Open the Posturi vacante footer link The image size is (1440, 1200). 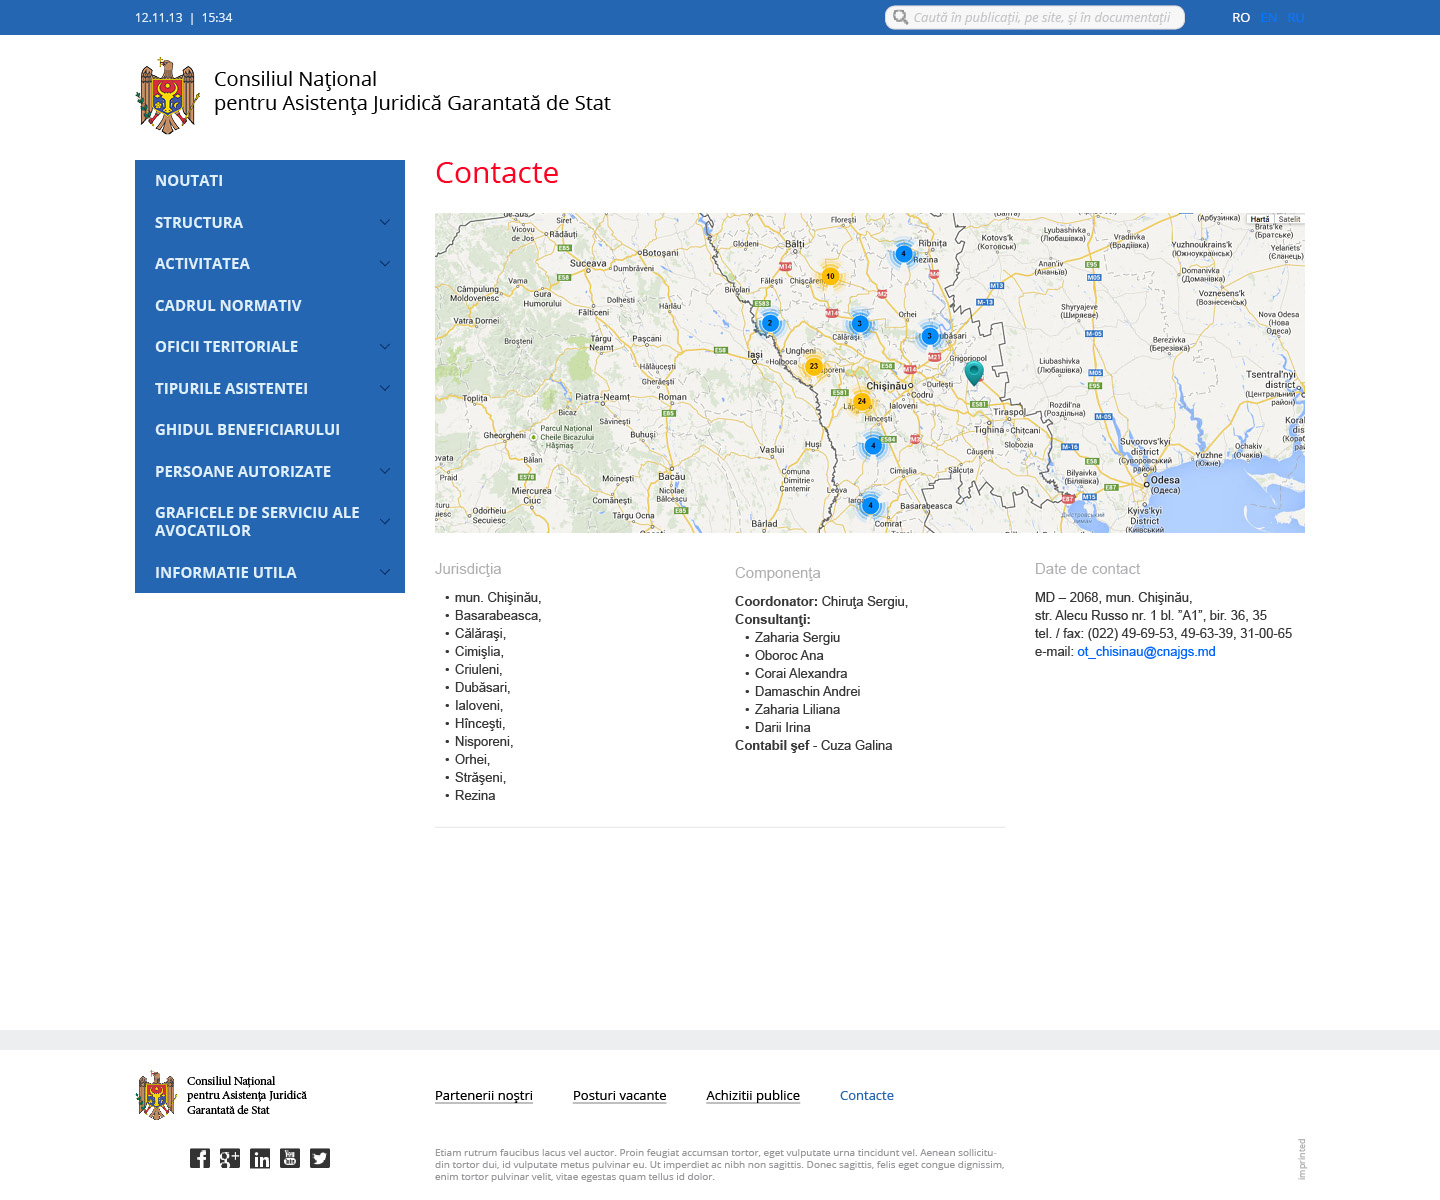(x=619, y=1096)
